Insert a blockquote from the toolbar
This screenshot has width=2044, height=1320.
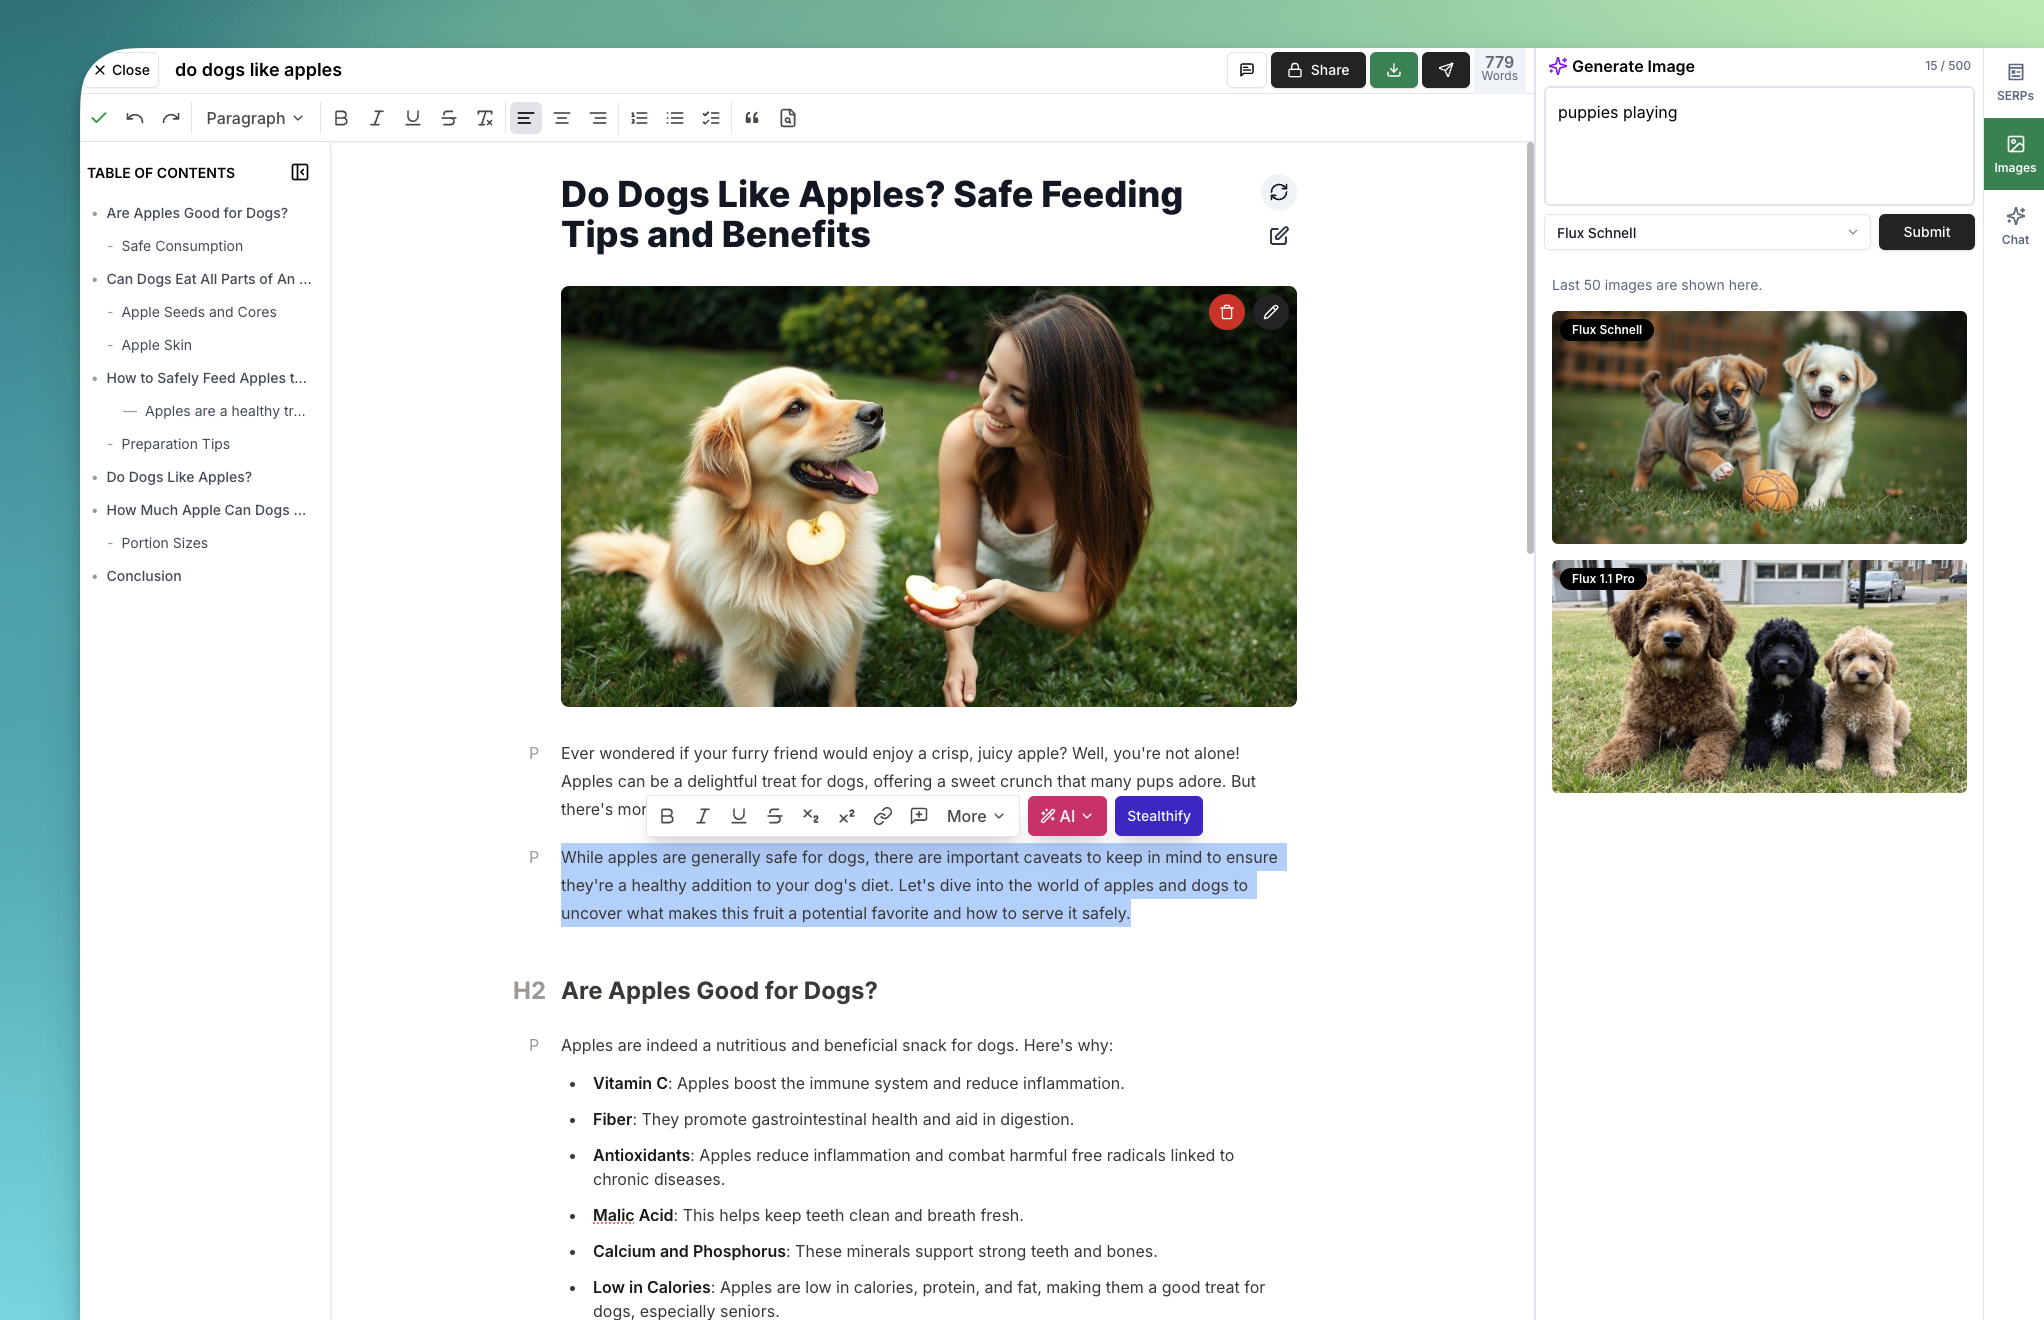click(752, 118)
